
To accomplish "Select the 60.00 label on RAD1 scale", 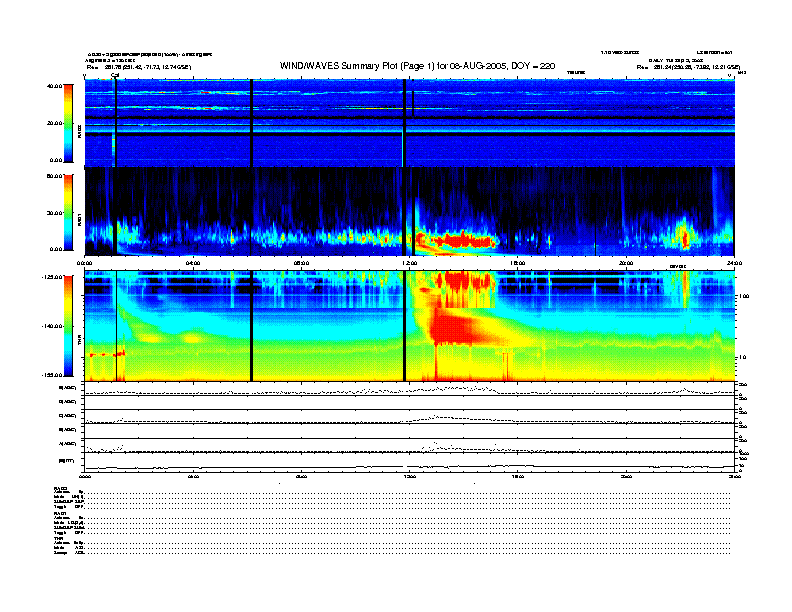I will (55, 176).
